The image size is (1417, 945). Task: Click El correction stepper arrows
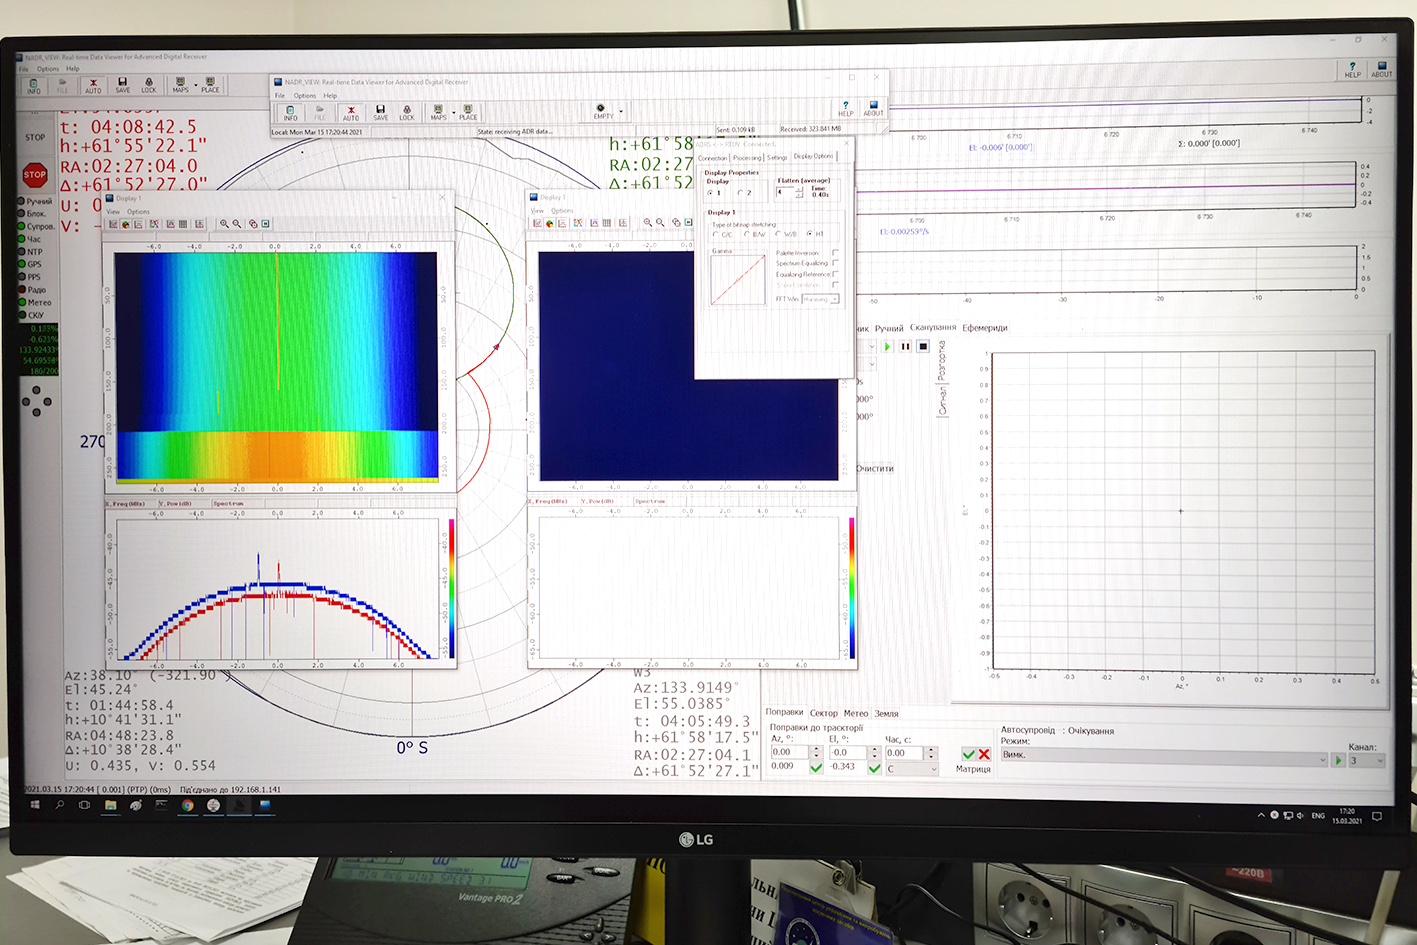[x=875, y=753]
